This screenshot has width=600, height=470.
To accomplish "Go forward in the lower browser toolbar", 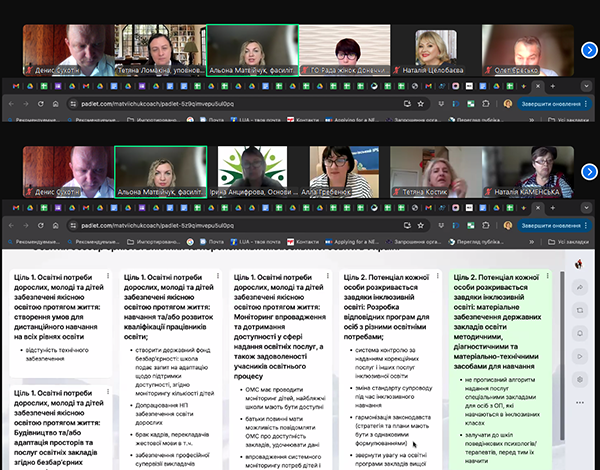I will coord(26,225).
